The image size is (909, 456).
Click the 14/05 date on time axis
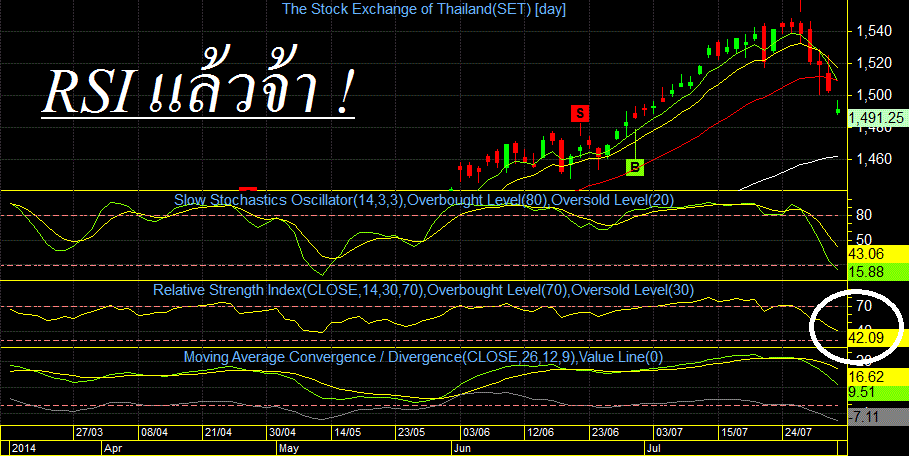[x=347, y=432]
